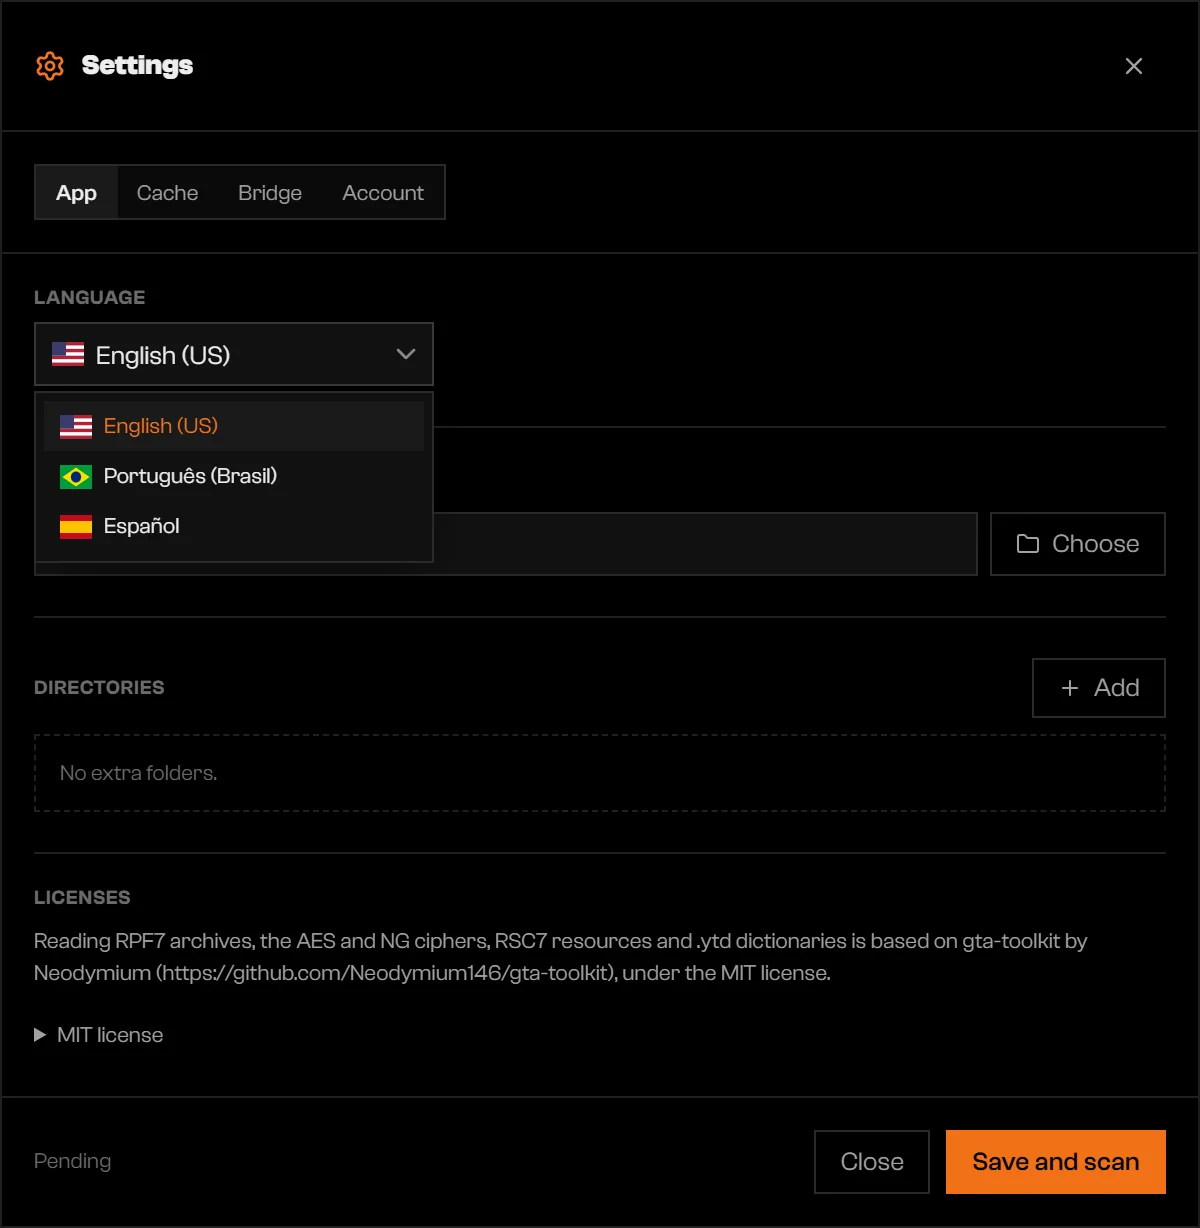Click the plus icon in the Add button

(x=1070, y=688)
